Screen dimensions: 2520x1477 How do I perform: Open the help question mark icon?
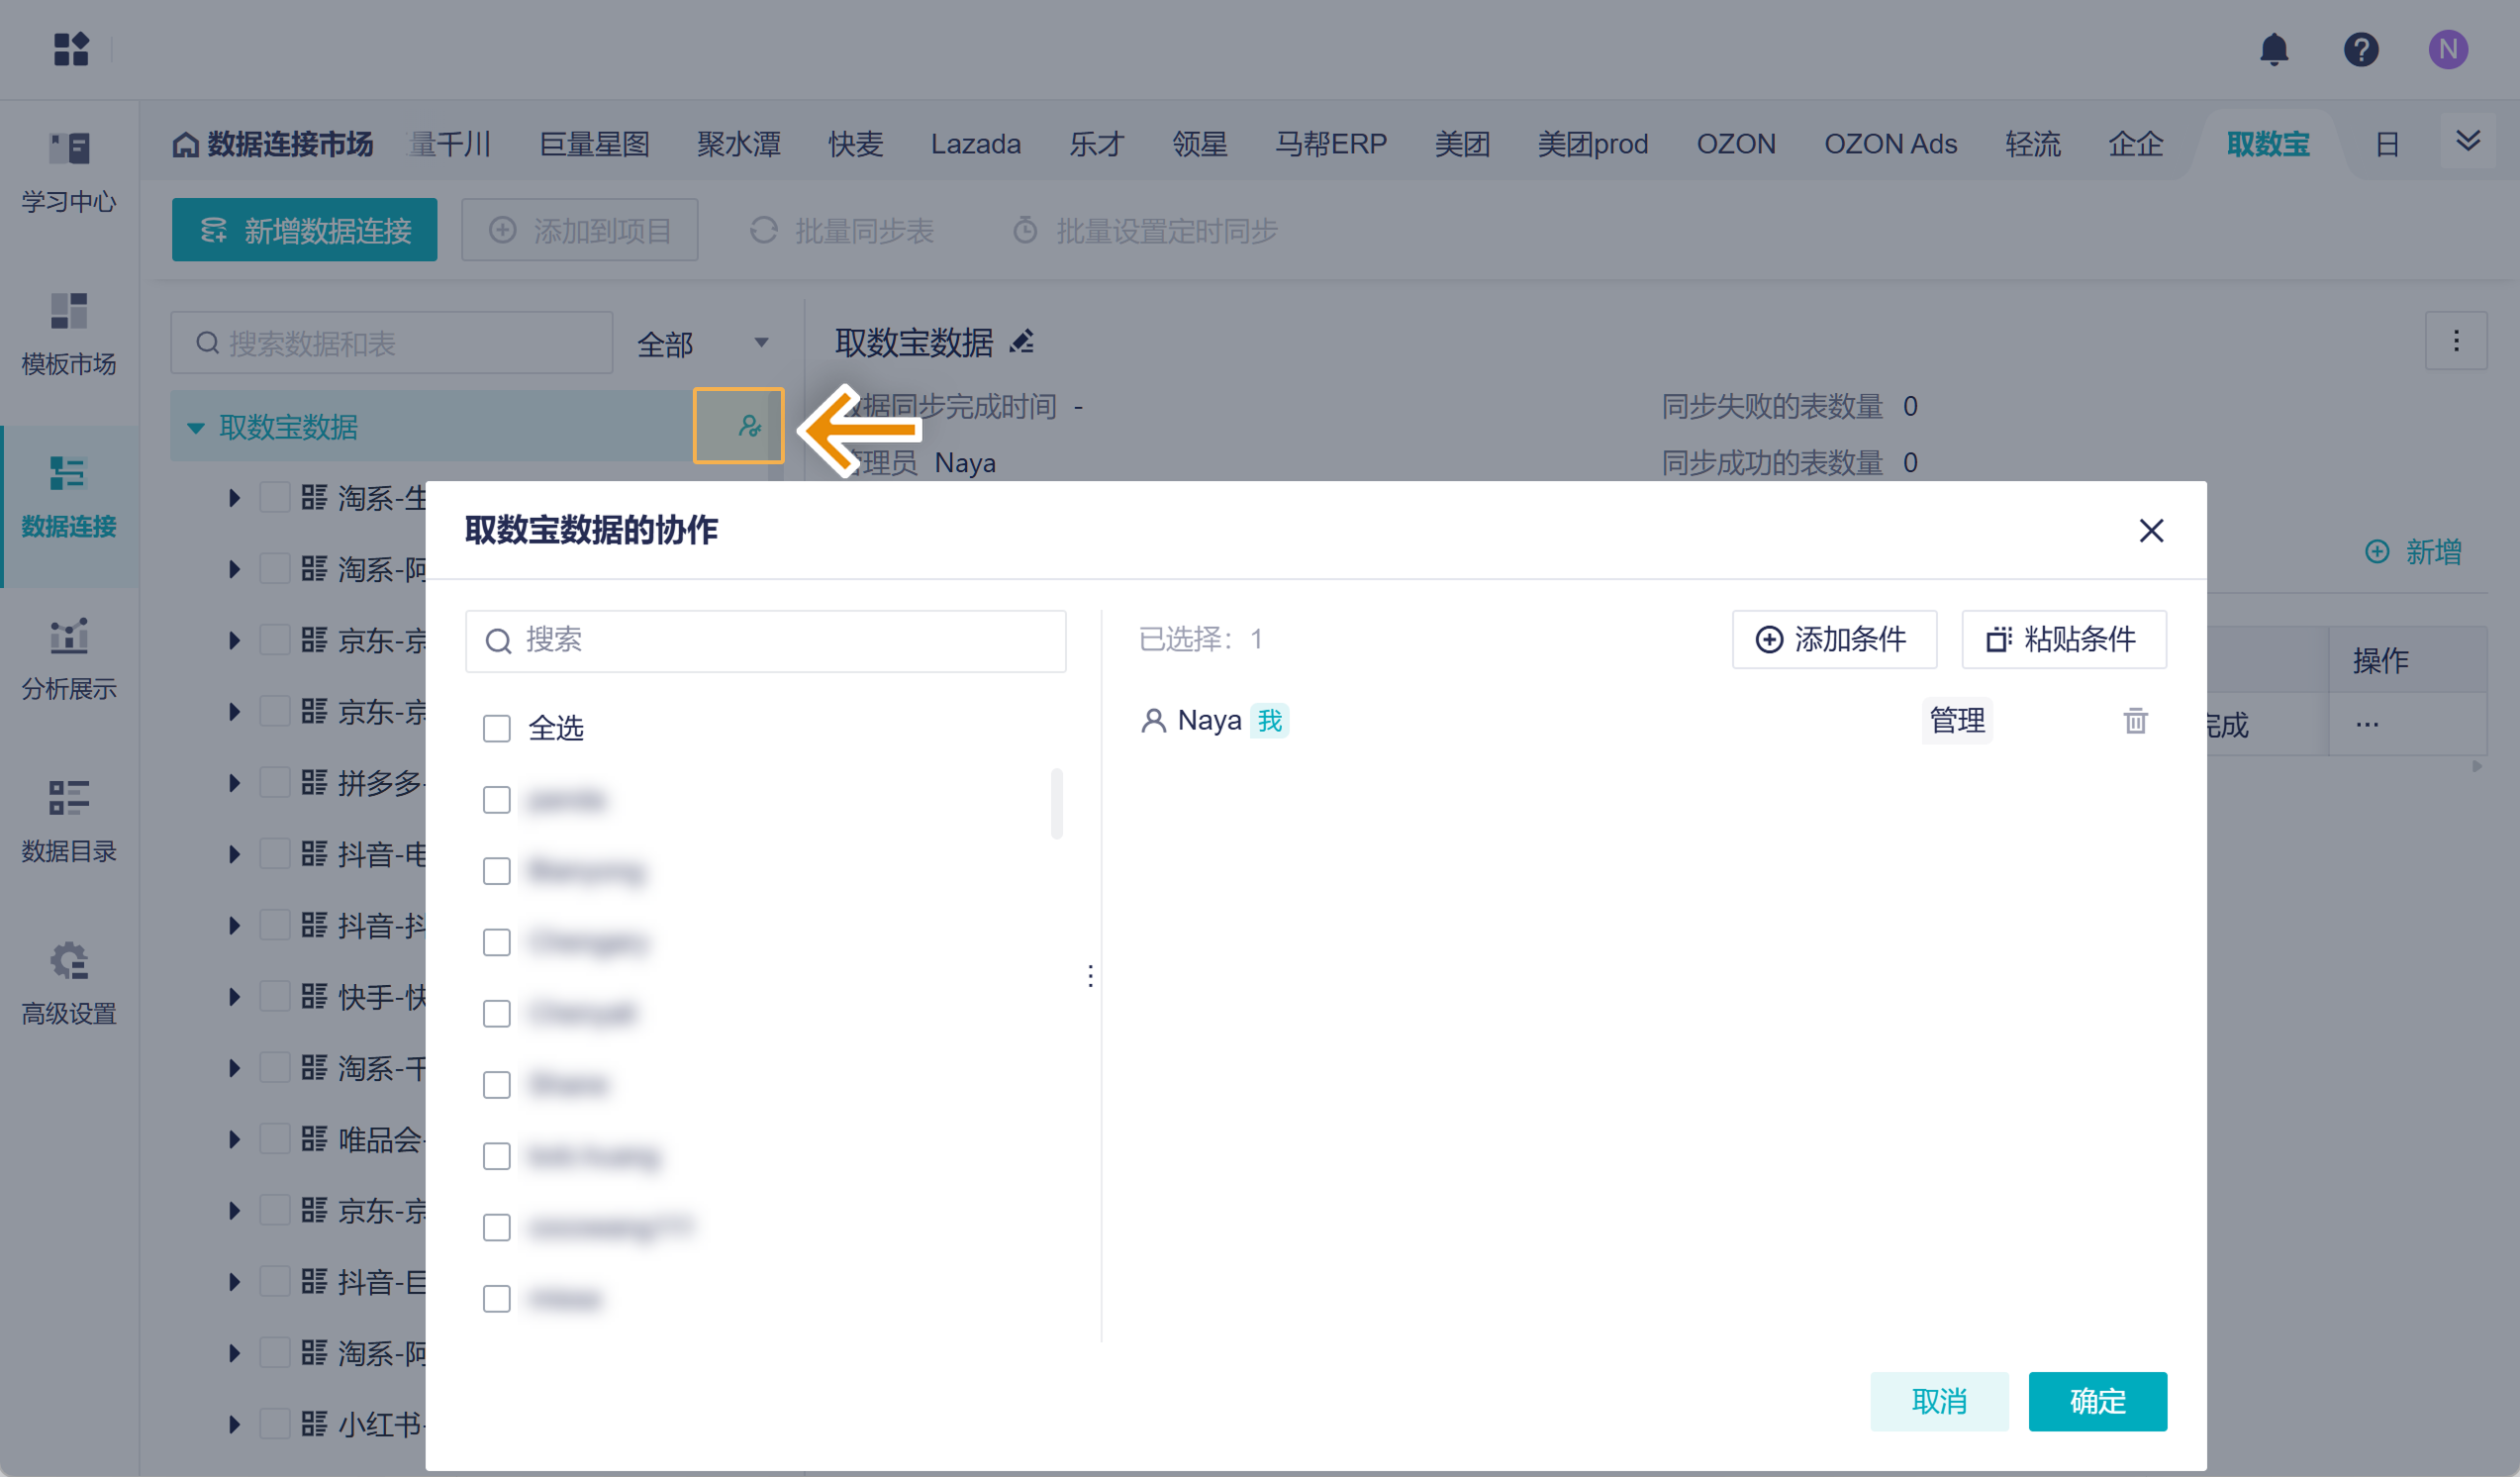click(x=2360, y=49)
